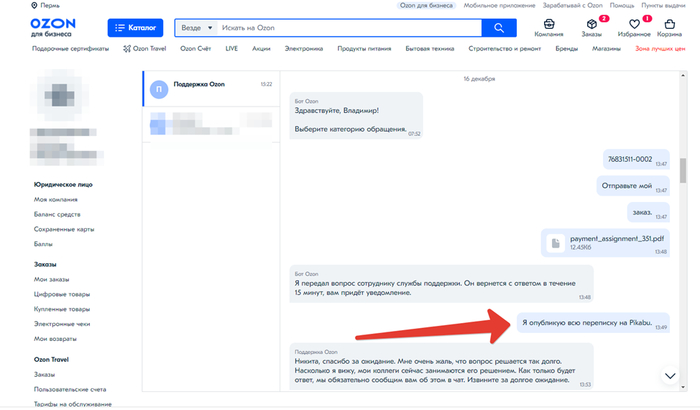Focus the Искать на Ozon search field
This screenshot has width=700, height=410.
click(349, 28)
